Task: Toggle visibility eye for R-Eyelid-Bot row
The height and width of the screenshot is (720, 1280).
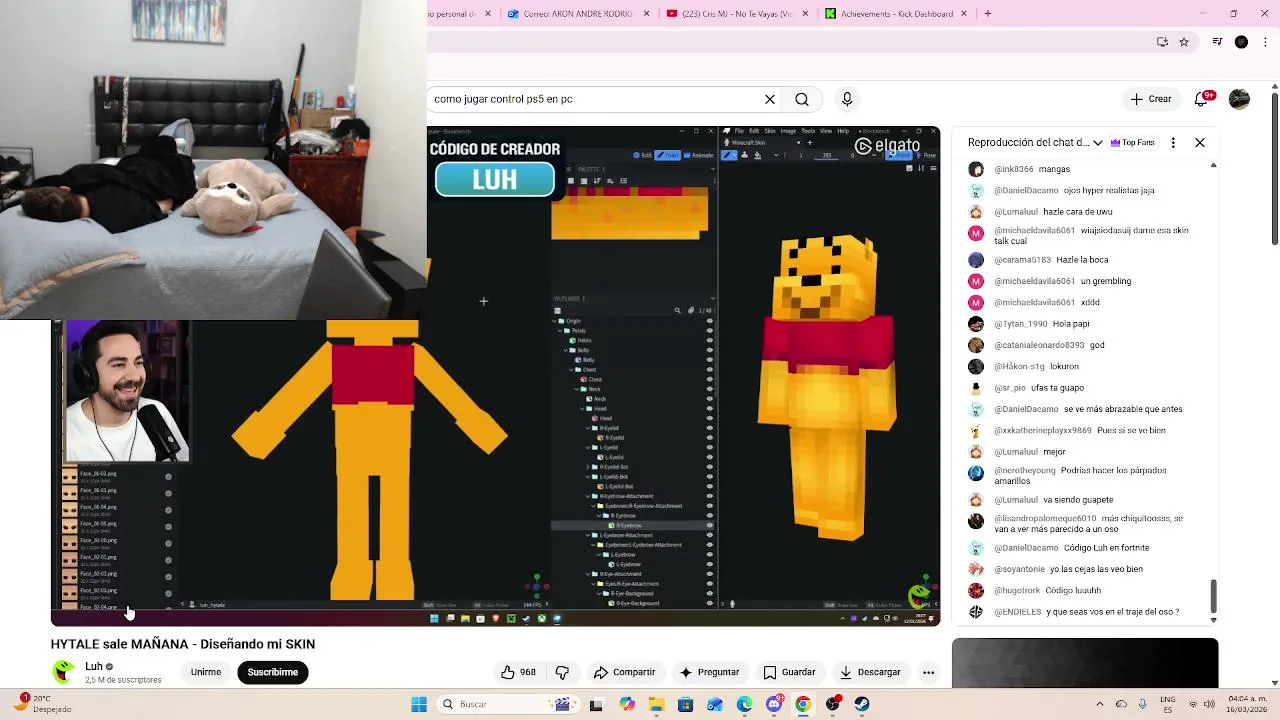Action: pyautogui.click(x=710, y=467)
